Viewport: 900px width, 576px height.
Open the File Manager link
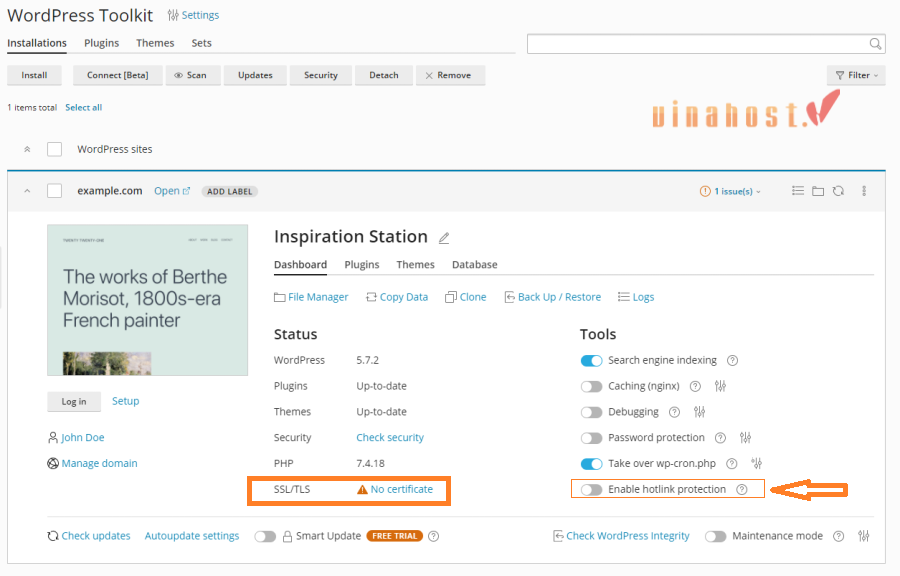point(312,297)
